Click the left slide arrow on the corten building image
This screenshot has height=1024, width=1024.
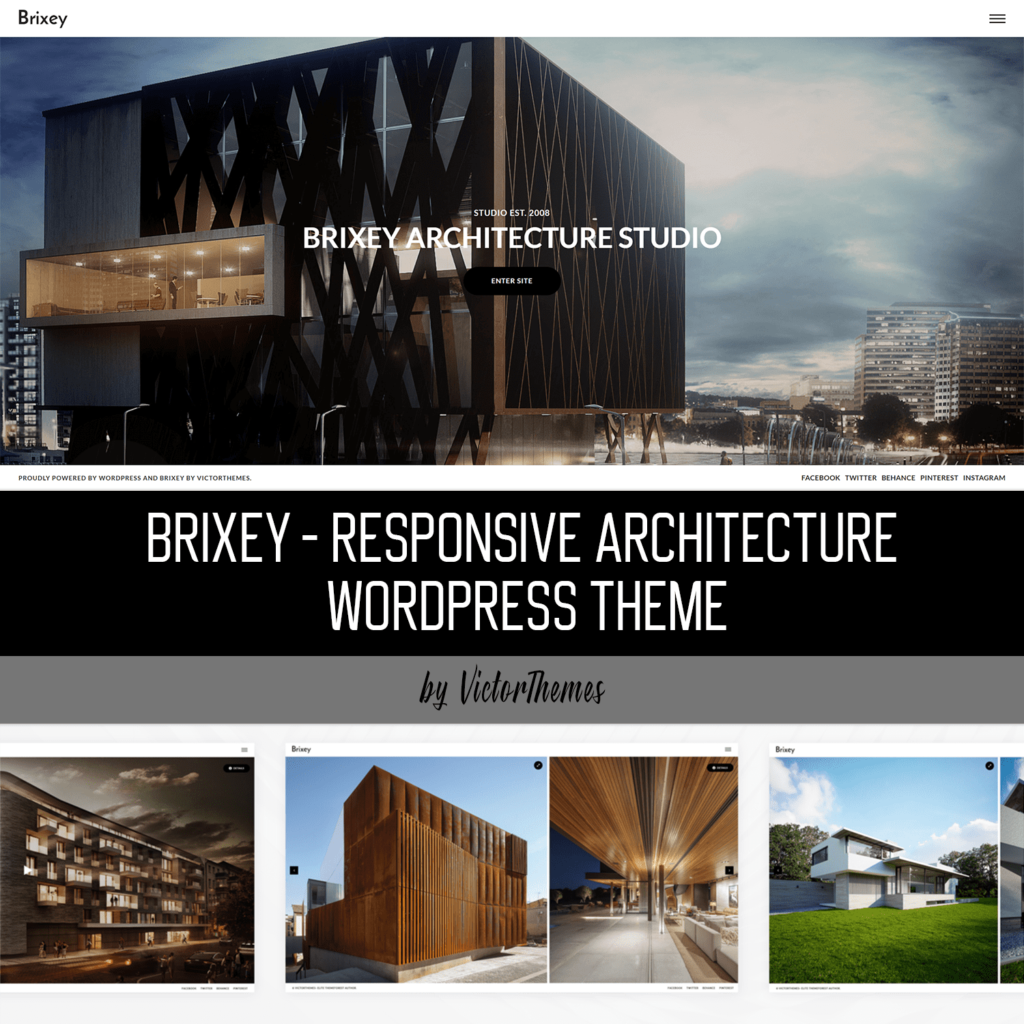[294, 868]
